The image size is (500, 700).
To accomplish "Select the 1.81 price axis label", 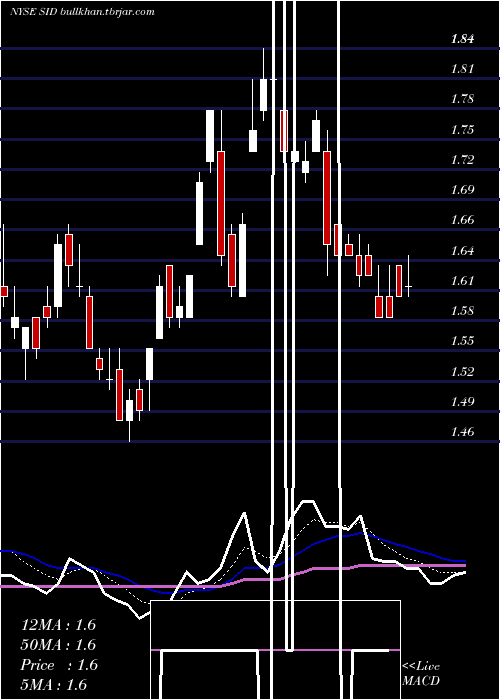I will tap(462, 69).
